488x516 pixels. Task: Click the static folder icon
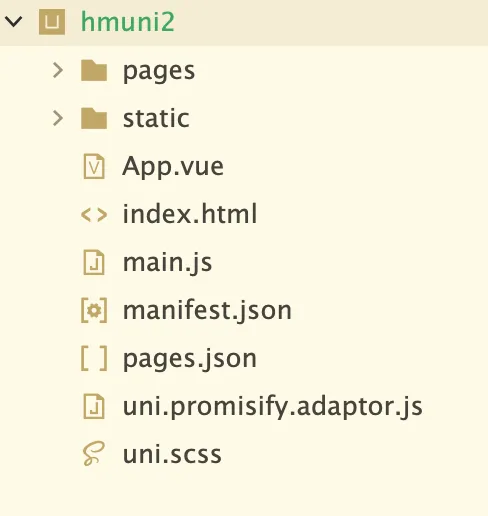[x=94, y=118]
